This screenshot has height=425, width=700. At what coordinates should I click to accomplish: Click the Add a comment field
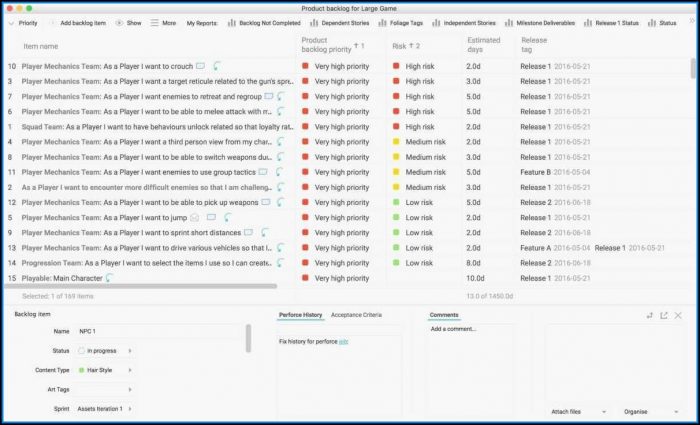click(468, 329)
